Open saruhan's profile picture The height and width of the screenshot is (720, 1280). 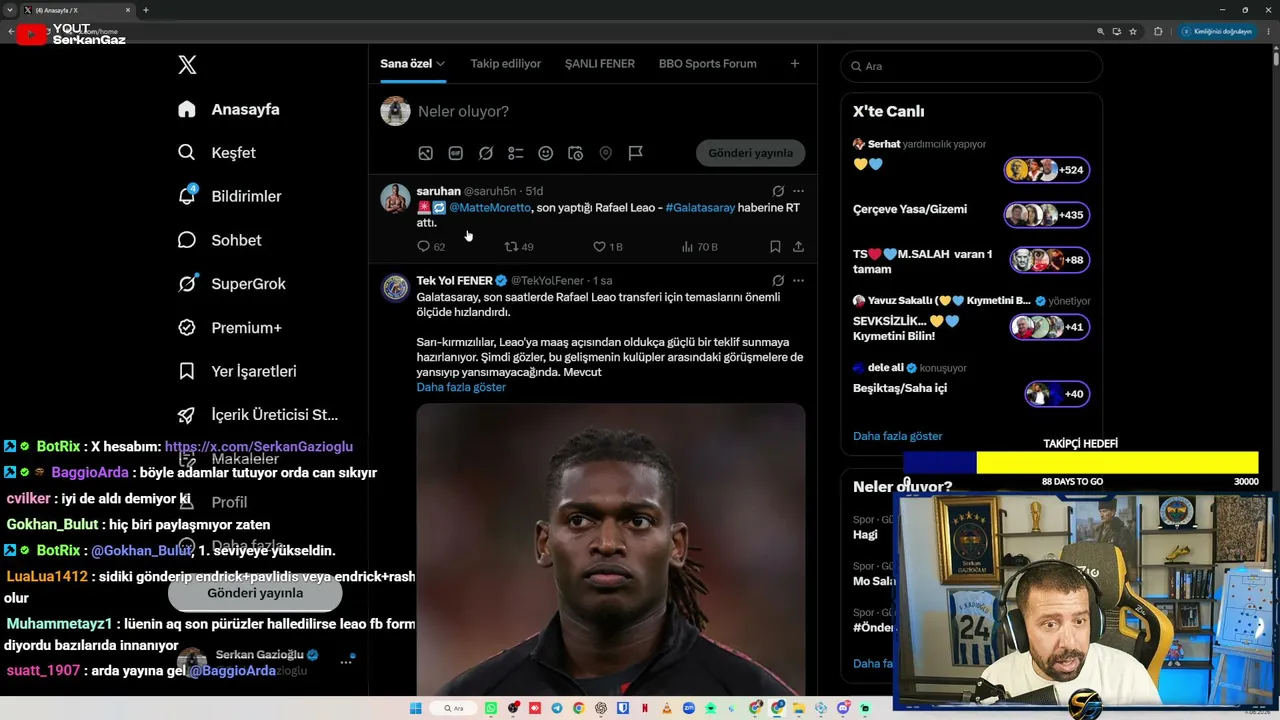point(396,198)
